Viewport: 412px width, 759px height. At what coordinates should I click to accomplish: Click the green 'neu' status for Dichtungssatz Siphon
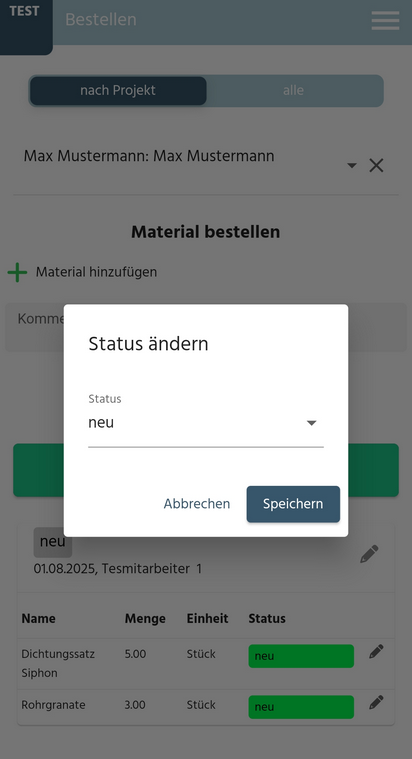click(x=301, y=656)
